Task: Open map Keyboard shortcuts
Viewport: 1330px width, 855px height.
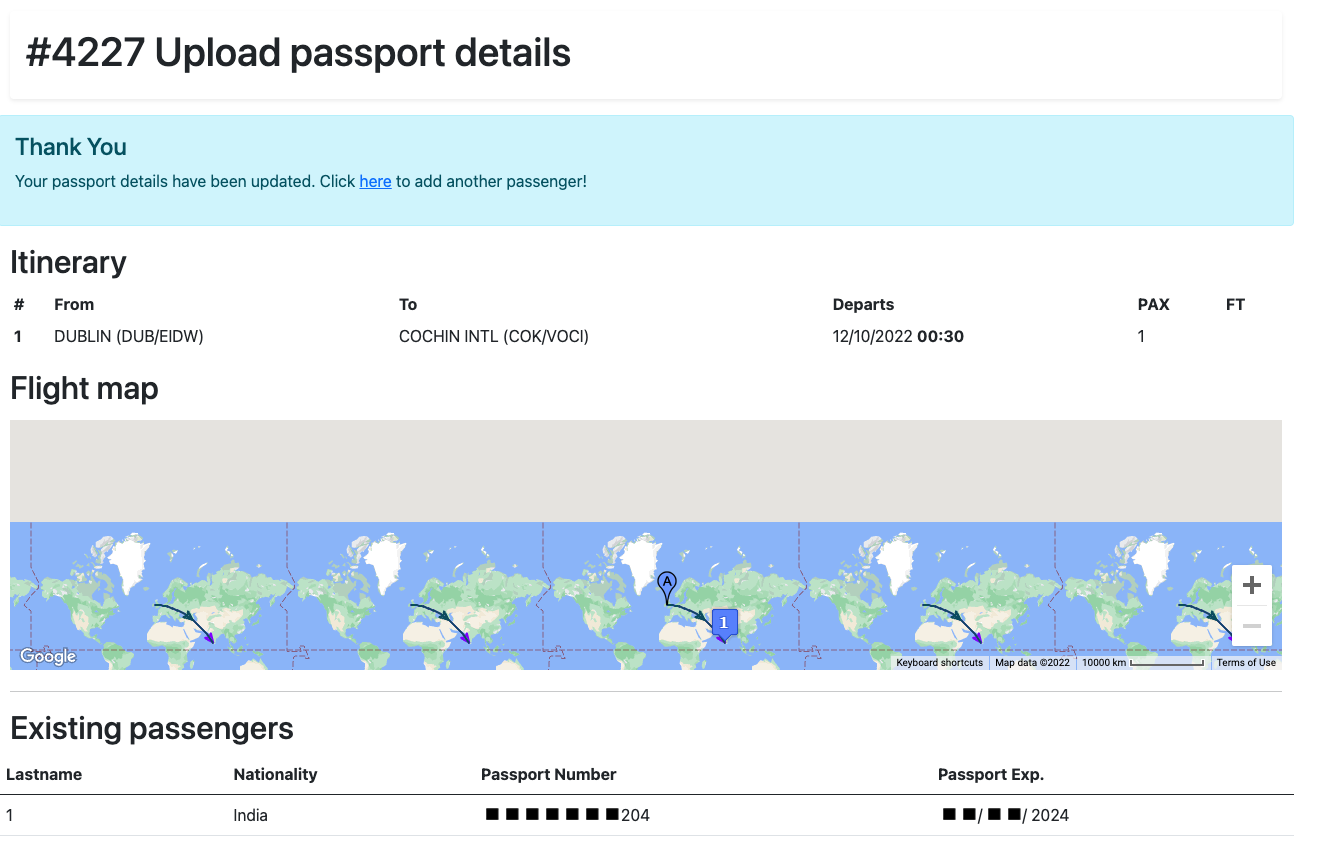Action: [x=939, y=663]
